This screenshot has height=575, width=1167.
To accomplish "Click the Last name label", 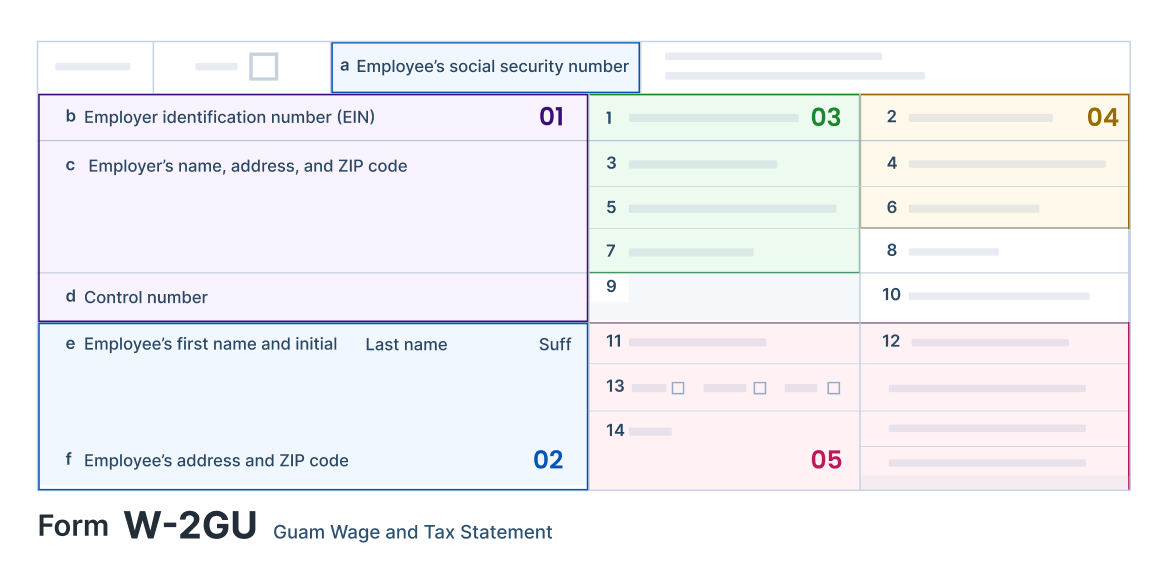I will (406, 344).
